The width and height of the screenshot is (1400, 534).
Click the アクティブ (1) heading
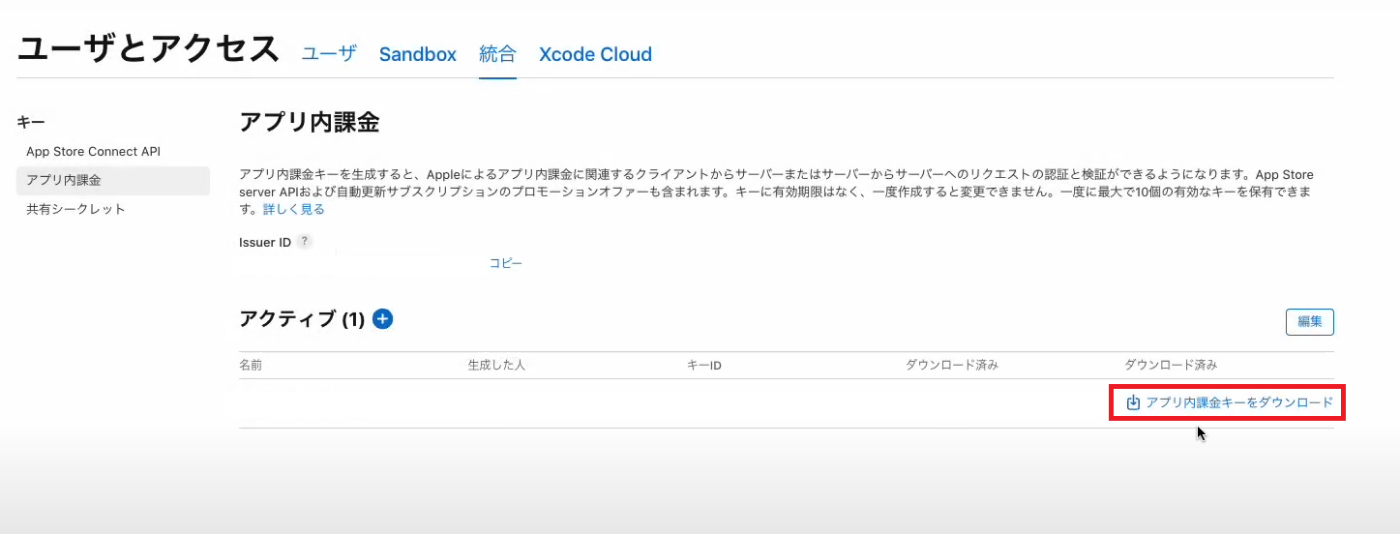coord(302,319)
